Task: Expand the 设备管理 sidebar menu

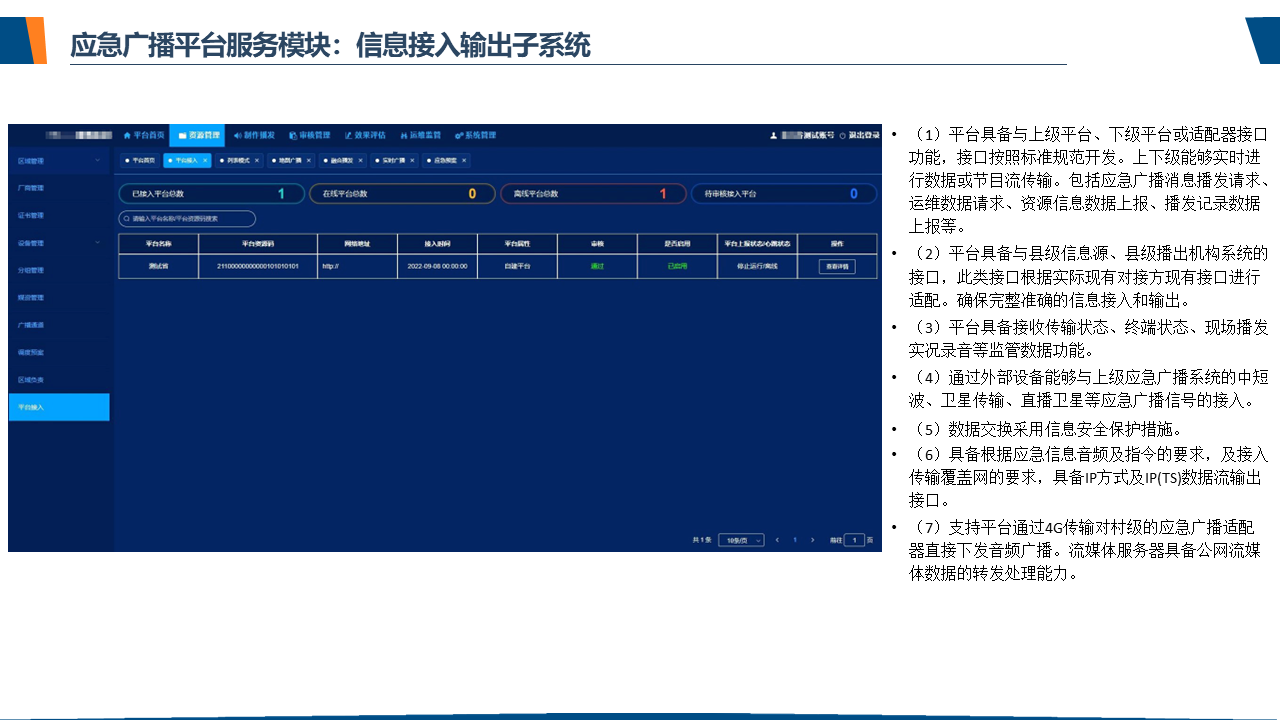Action: 97,242
